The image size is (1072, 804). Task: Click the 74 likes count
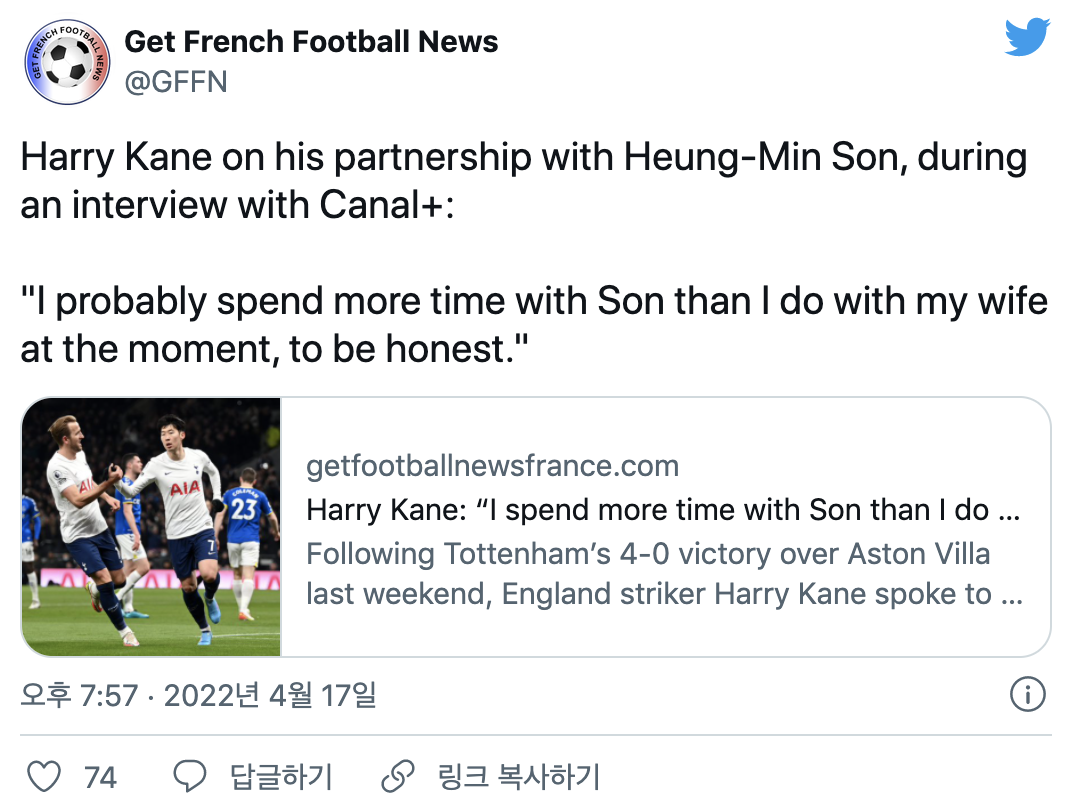pos(100,777)
